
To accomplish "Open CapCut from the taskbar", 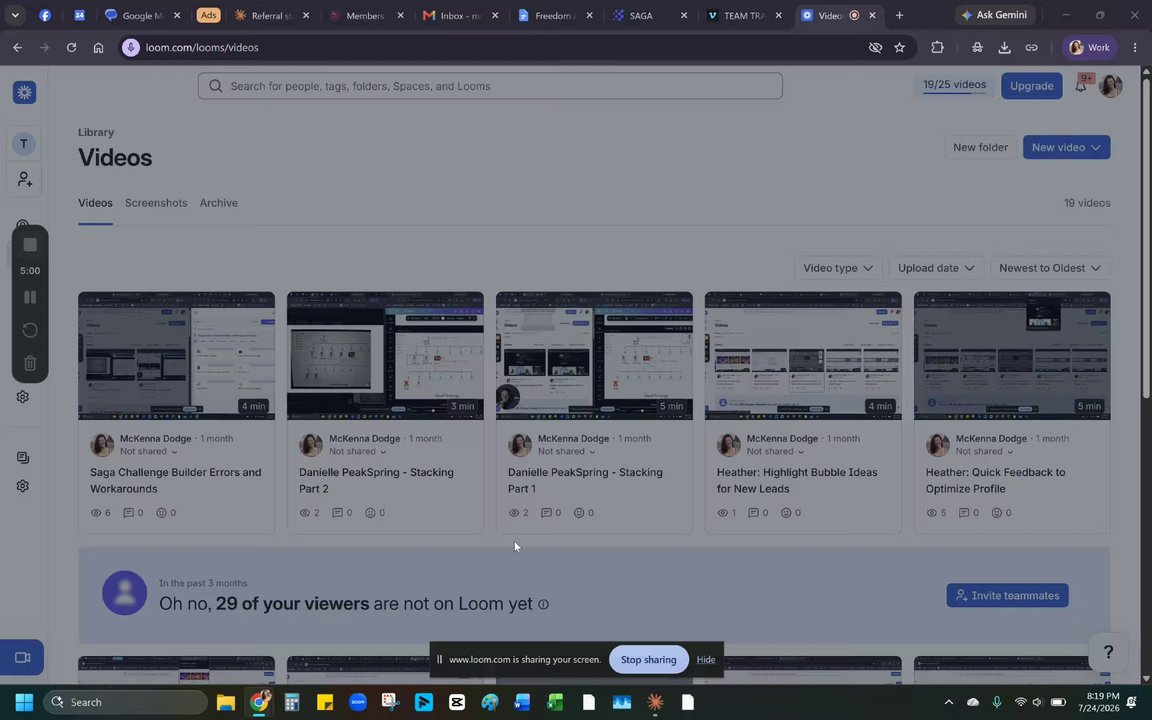I will 456,702.
